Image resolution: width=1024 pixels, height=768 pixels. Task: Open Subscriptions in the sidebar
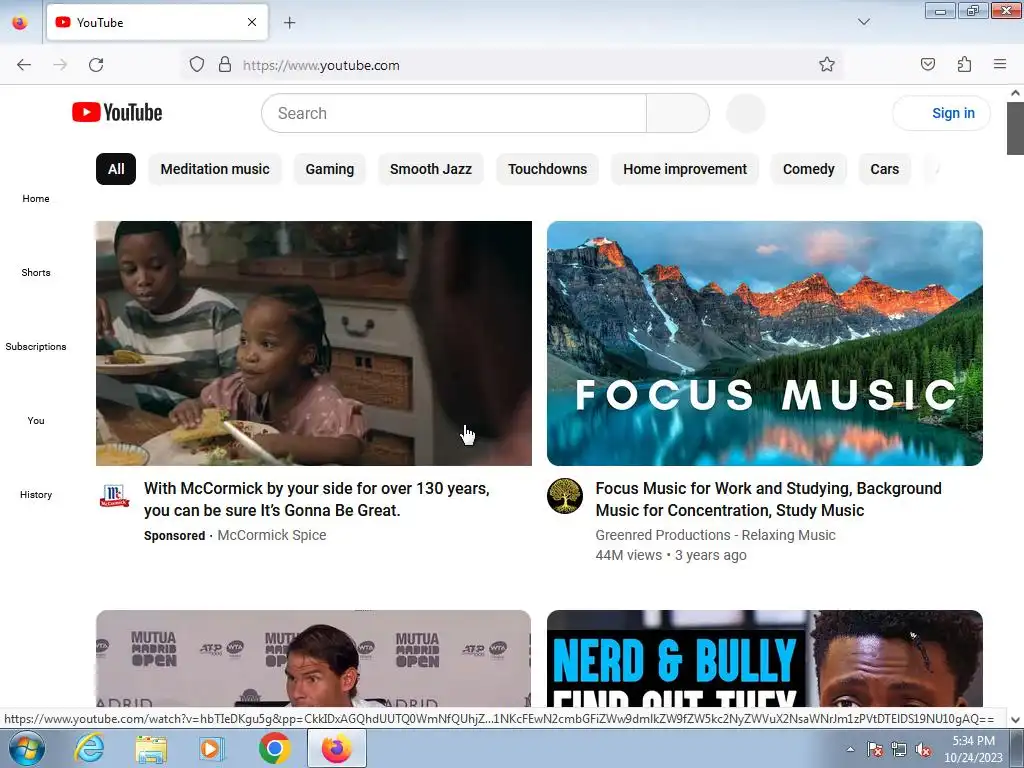tap(36, 346)
